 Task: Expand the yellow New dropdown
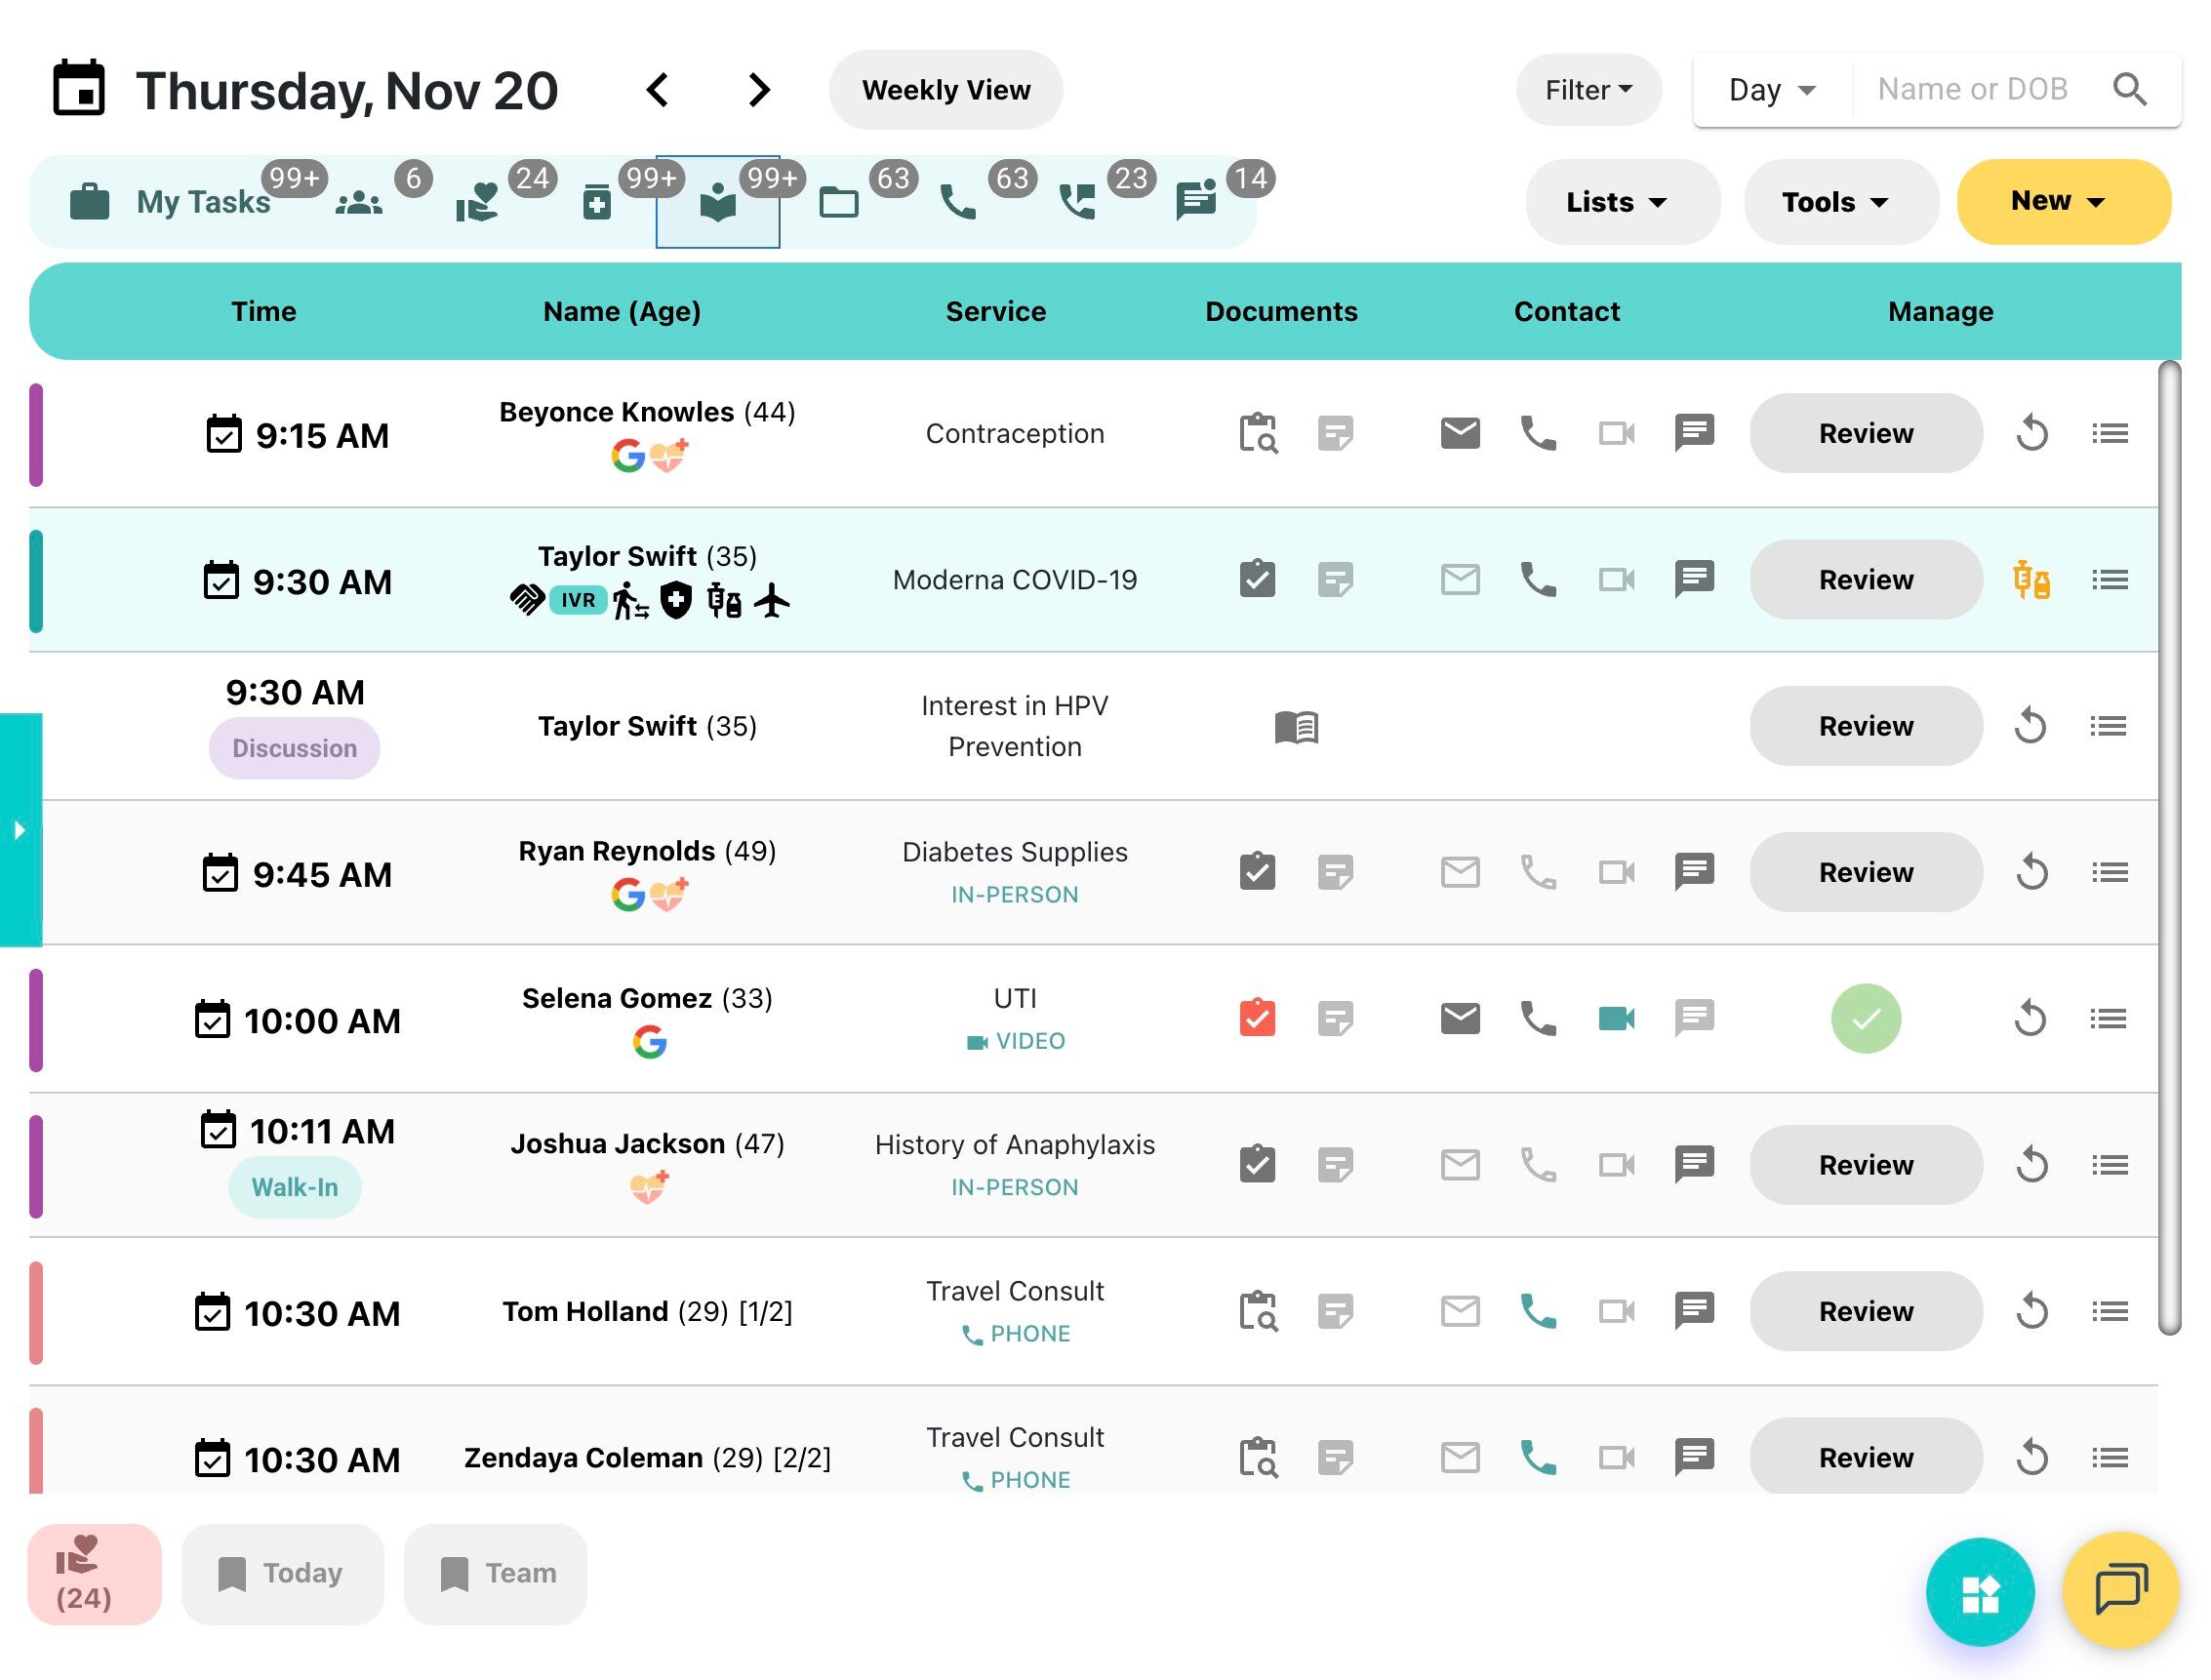point(2062,202)
